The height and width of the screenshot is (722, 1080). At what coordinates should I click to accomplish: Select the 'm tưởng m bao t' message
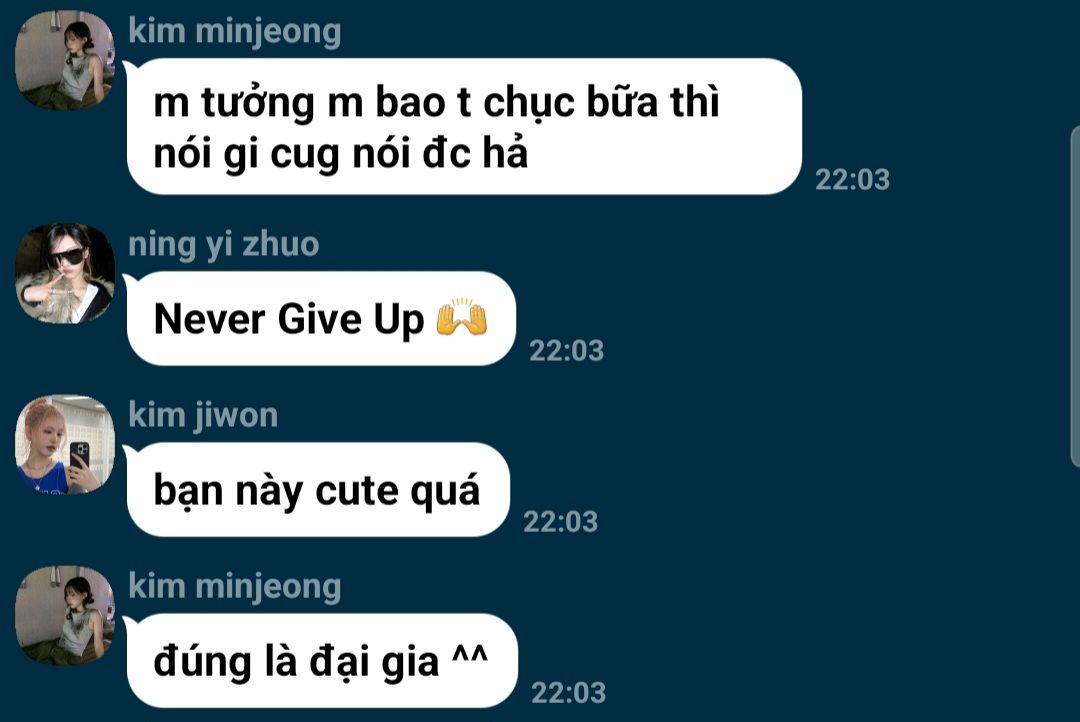click(x=464, y=127)
